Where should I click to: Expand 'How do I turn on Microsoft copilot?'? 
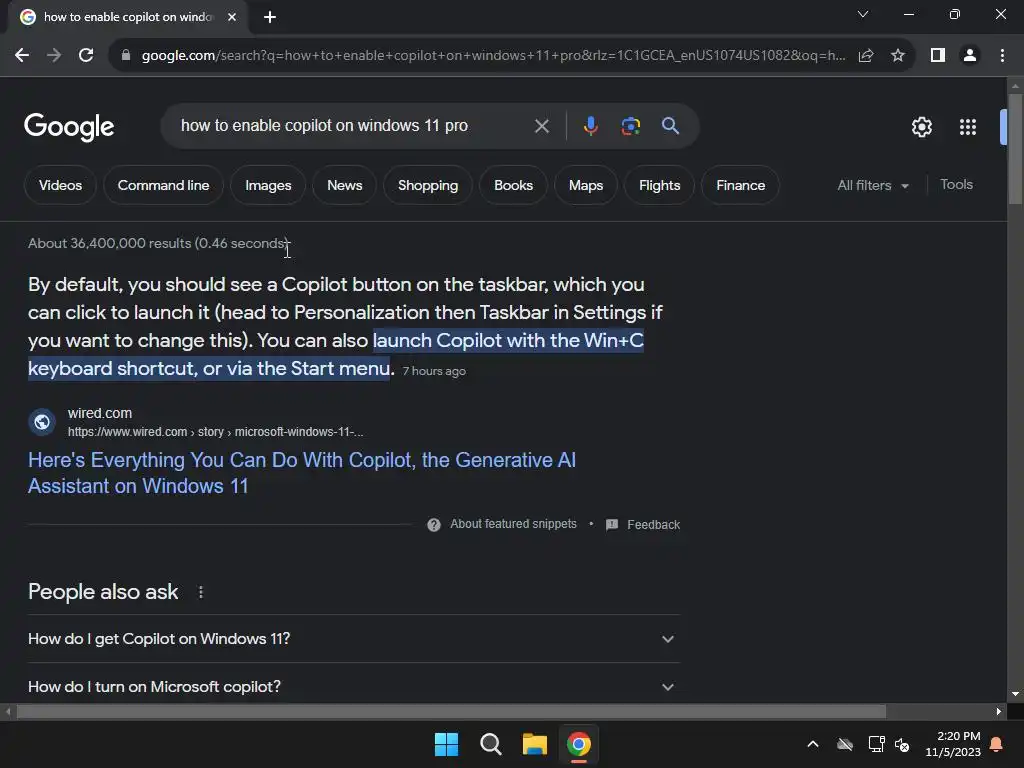[x=353, y=686]
